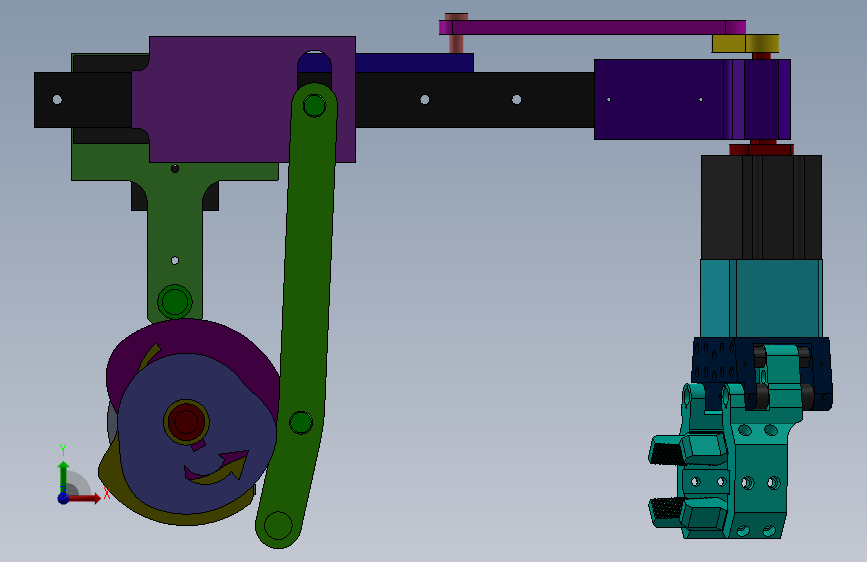The width and height of the screenshot is (867, 562).
Task: Select the yellow block under magenta bar's right end
Action: click(x=745, y=43)
